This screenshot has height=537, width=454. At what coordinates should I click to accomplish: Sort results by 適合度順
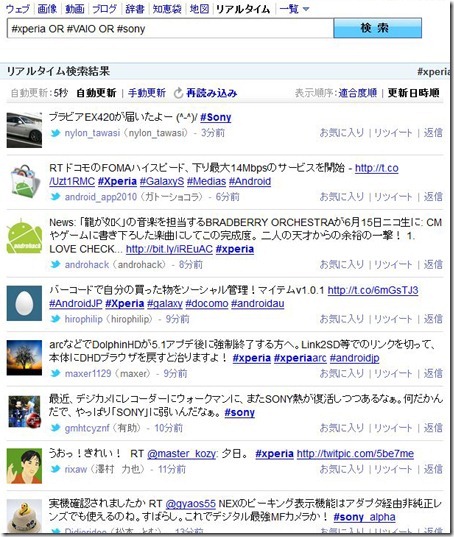click(357, 93)
